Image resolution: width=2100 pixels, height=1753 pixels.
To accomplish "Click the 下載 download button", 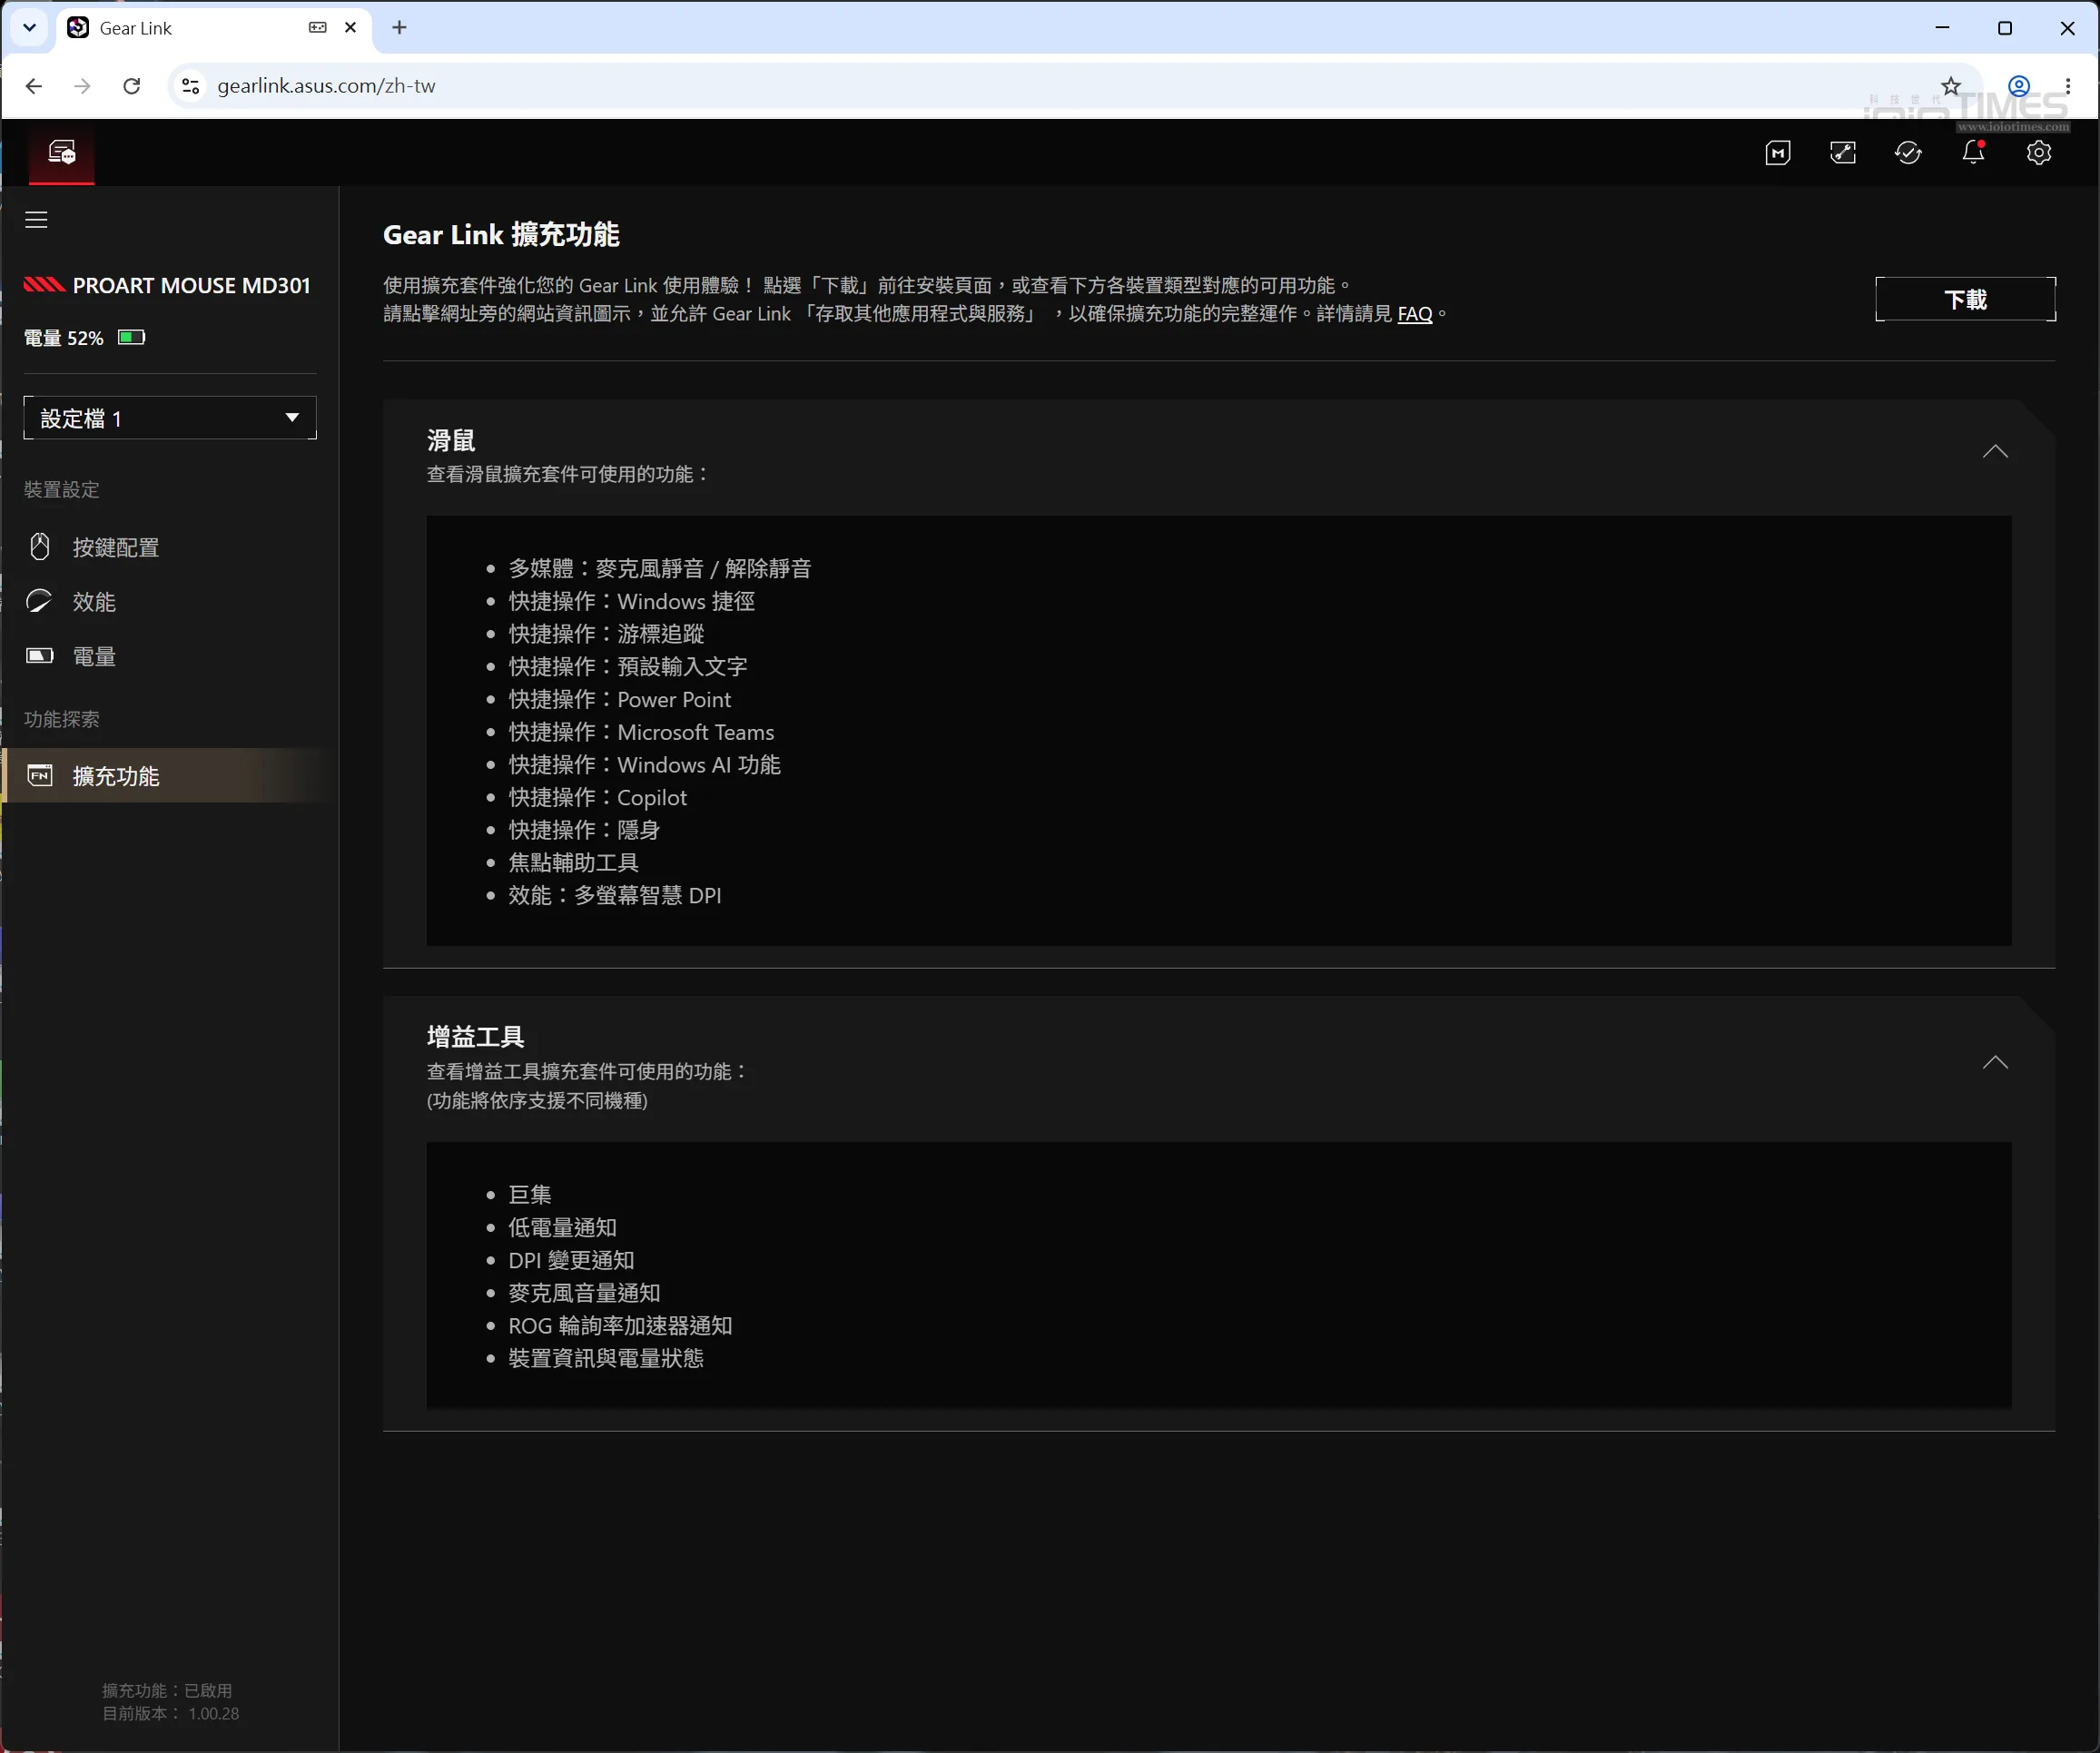I will [1965, 299].
